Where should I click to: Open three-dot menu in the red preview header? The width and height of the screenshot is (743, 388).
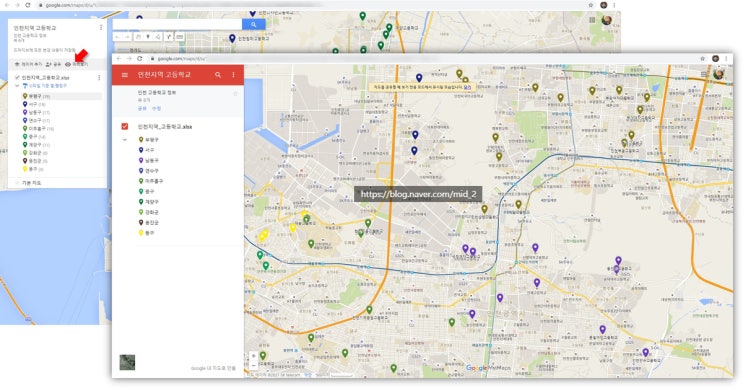(233, 75)
